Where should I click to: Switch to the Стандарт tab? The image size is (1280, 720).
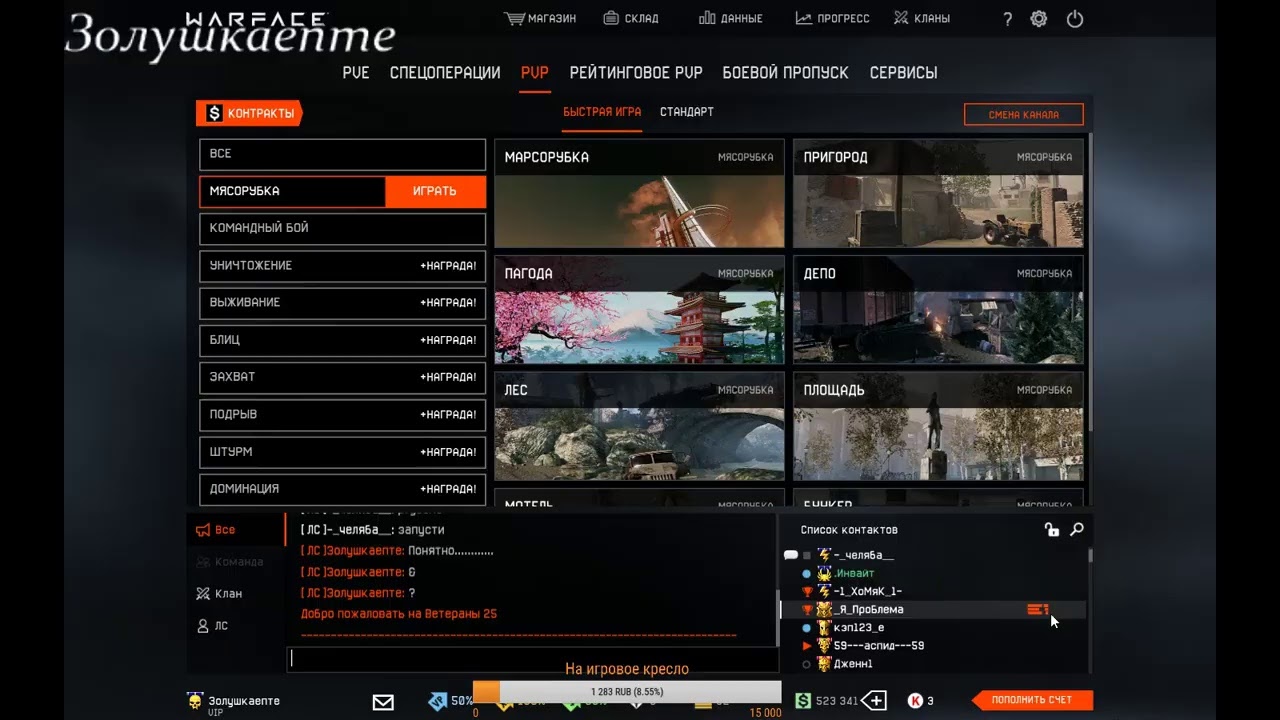[x=687, y=112]
